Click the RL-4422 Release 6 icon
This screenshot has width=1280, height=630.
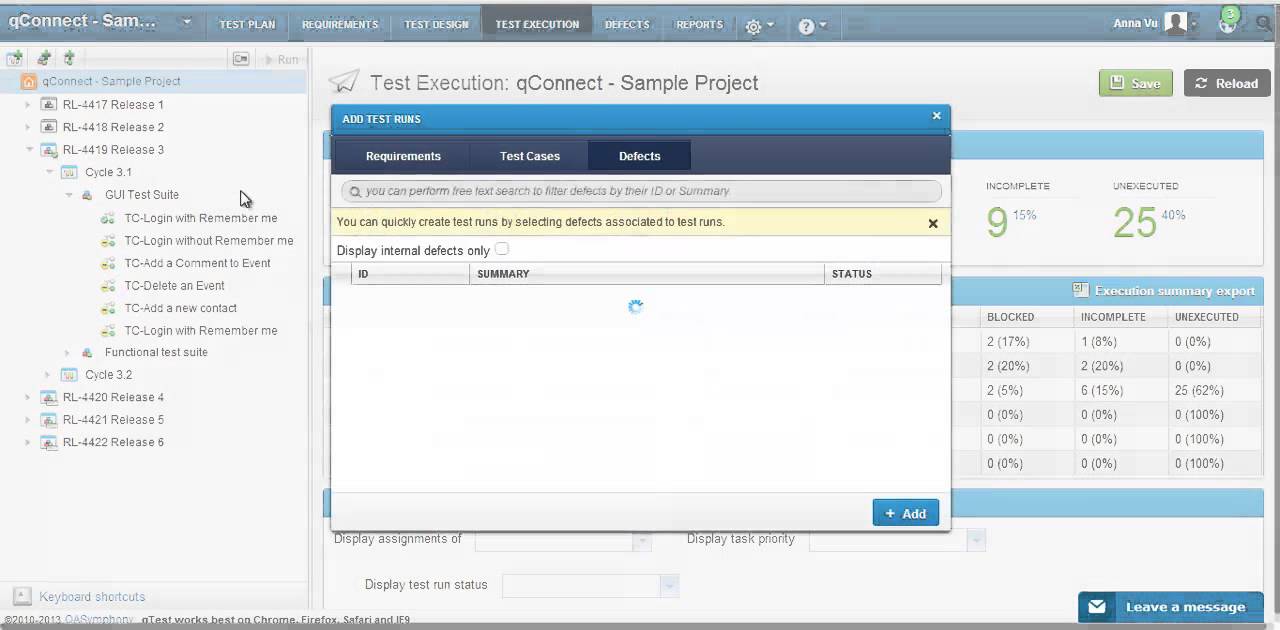pos(48,442)
